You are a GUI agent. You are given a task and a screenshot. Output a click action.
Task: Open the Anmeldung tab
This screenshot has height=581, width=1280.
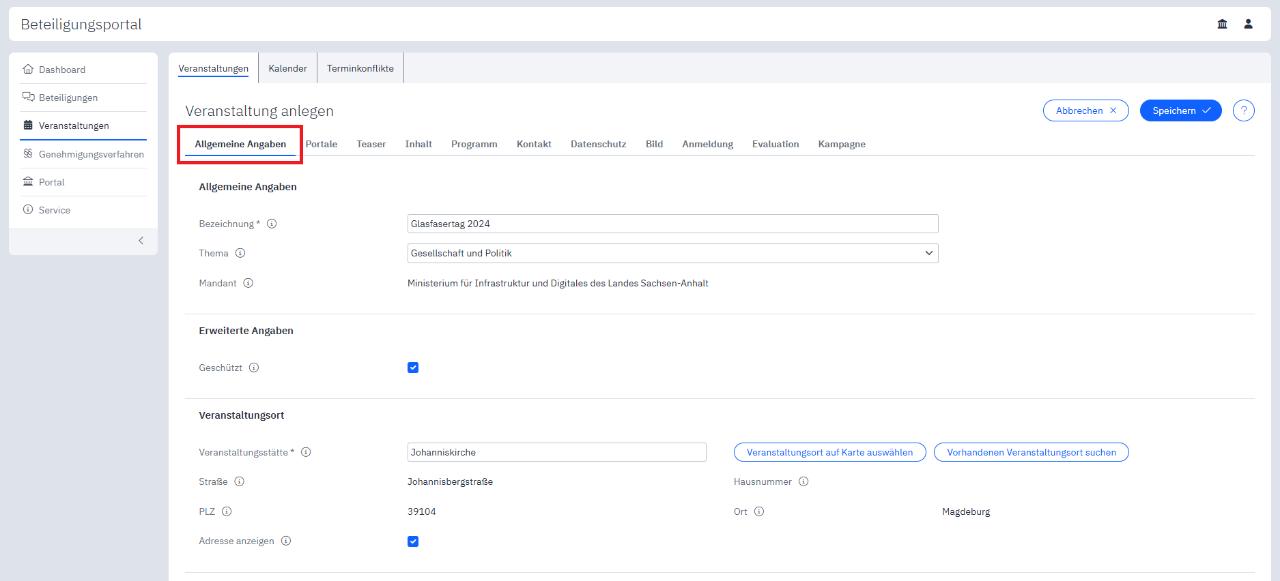(x=708, y=144)
